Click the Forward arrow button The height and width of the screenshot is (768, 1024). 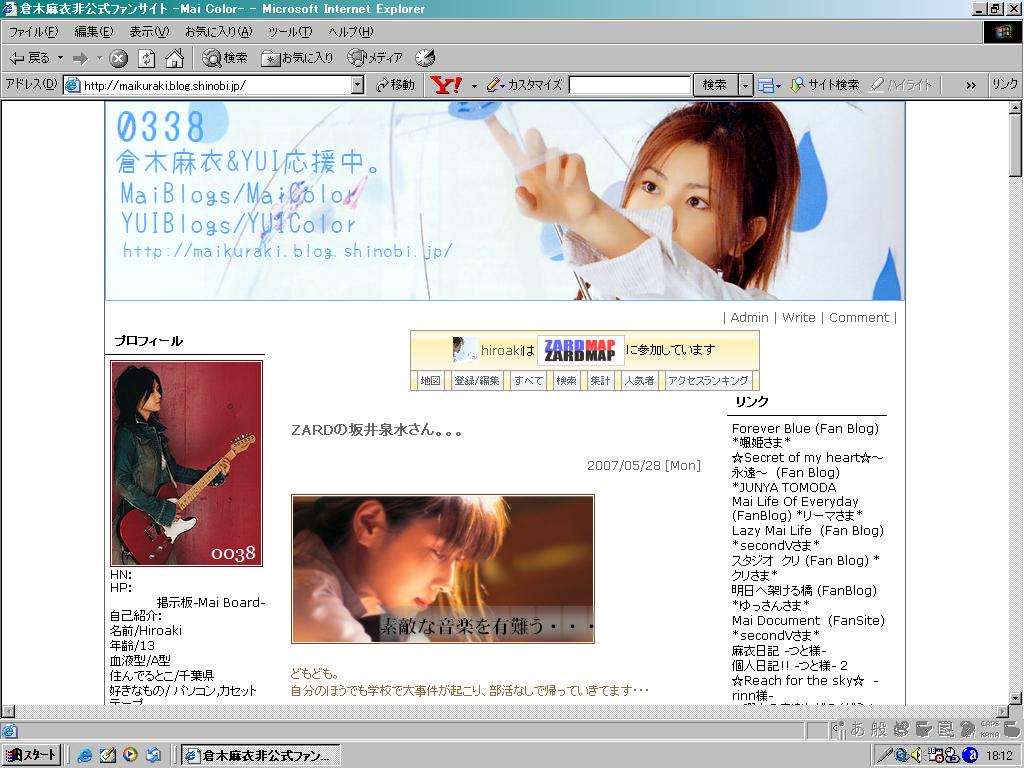tap(80, 59)
